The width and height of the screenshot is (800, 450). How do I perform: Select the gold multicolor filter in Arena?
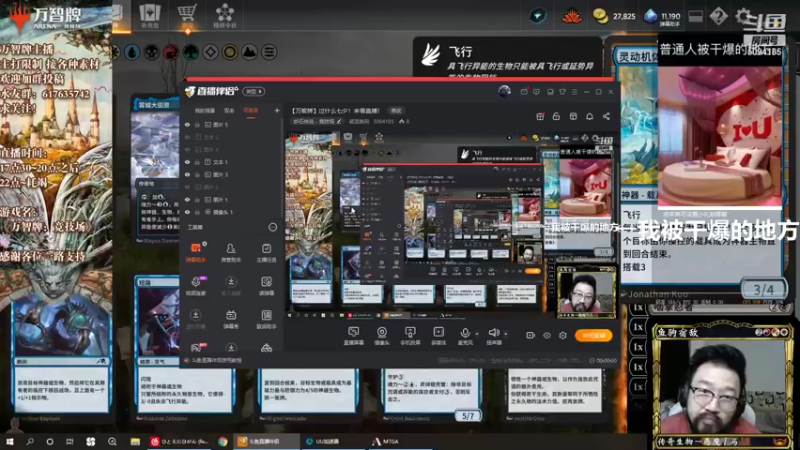230,52
